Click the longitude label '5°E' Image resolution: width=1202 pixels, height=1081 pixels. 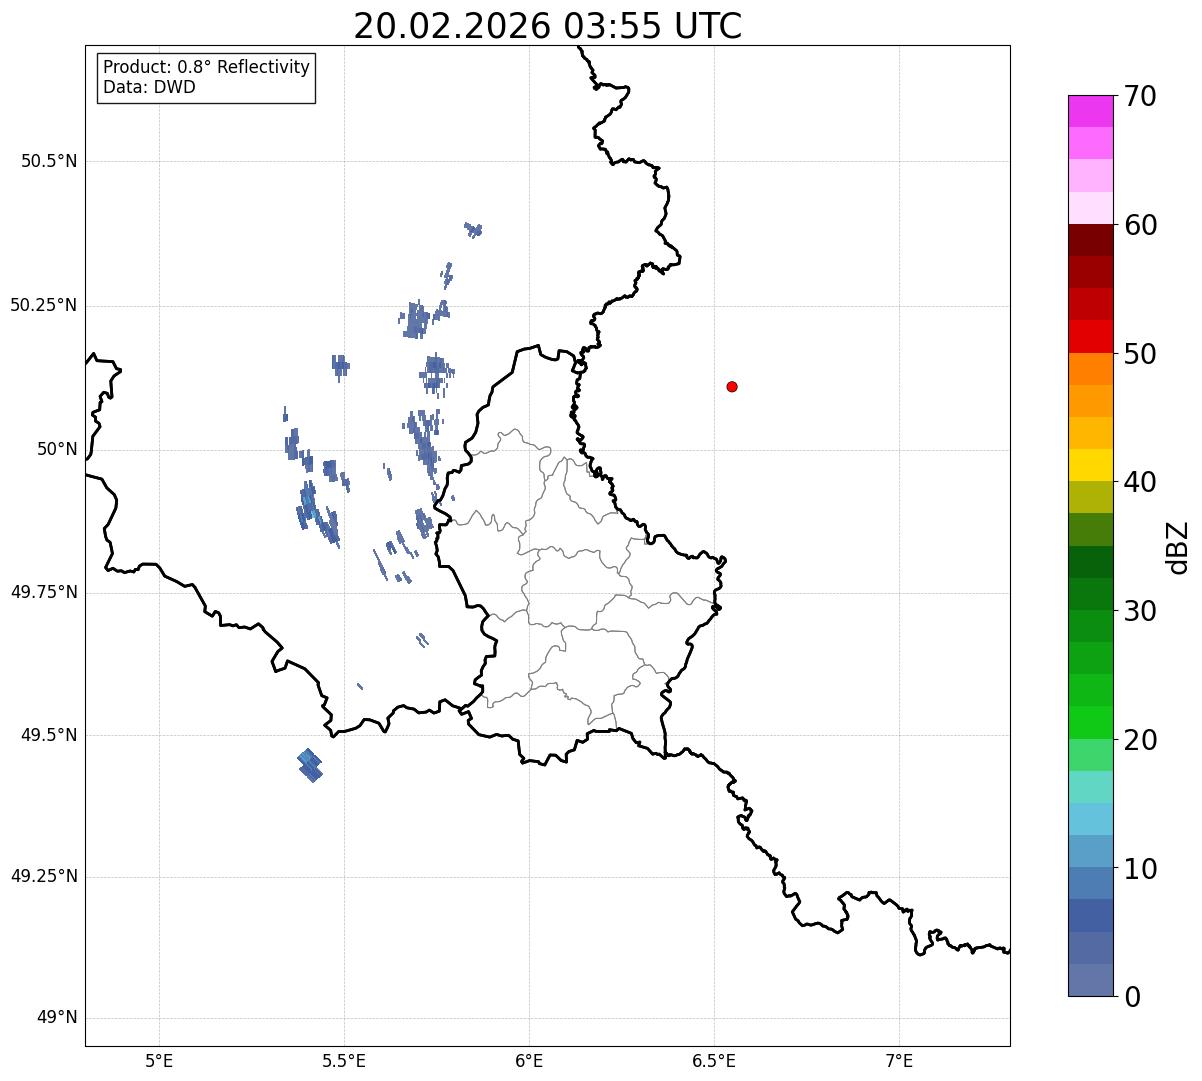coord(159,1060)
